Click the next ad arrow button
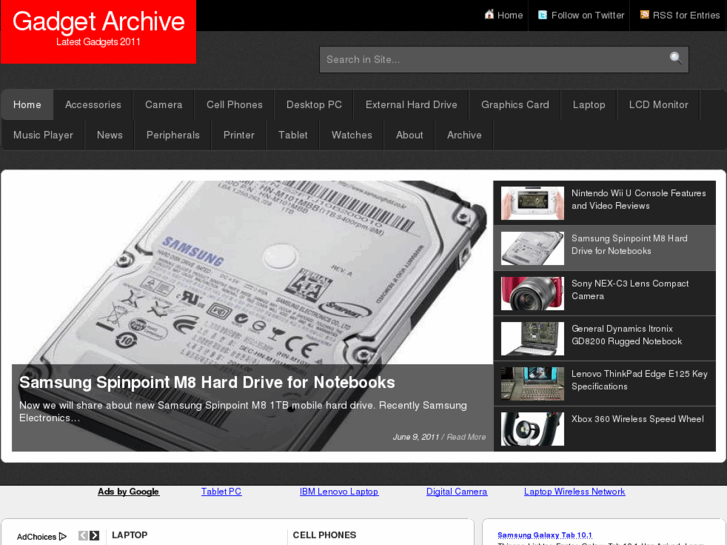 pyautogui.click(x=94, y=535)
